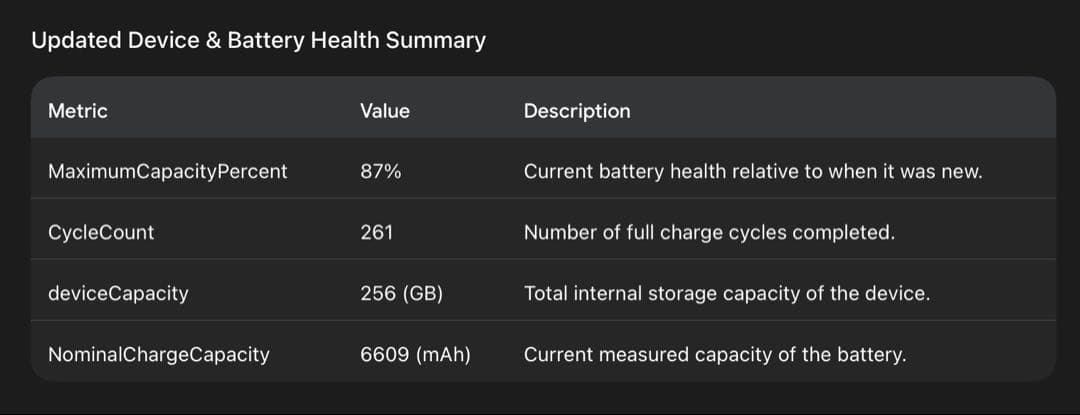
Task: Click the Metric column header
Action: coord(77,111)
